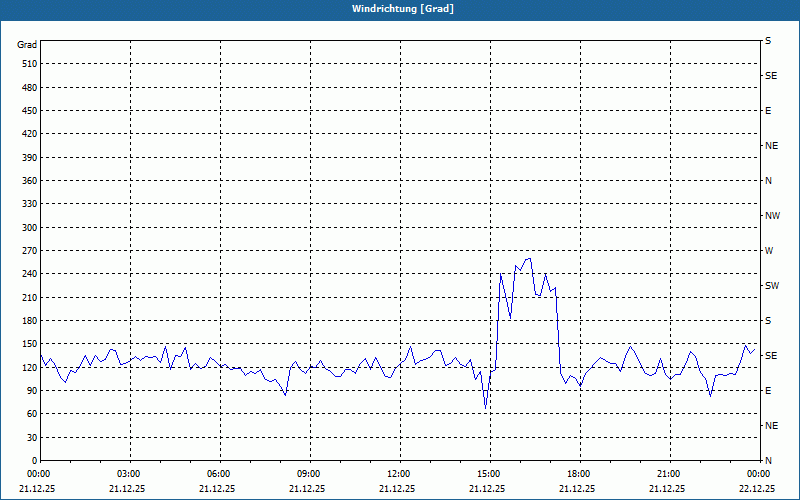
Task: Select the 360 y-axis value
Action: coord(30,181)
